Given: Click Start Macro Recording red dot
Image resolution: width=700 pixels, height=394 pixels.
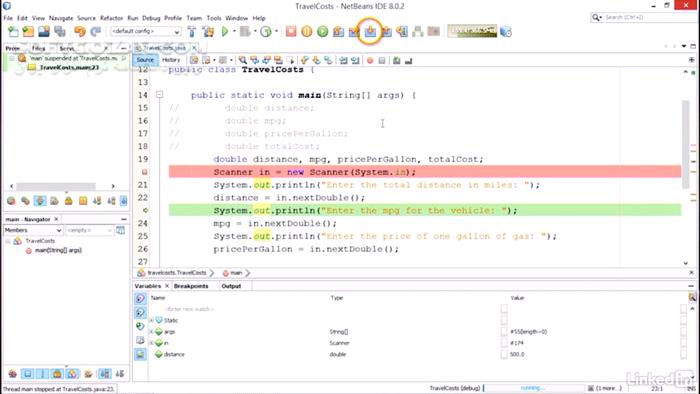Looking at the screenshot, I should point(370,60).
